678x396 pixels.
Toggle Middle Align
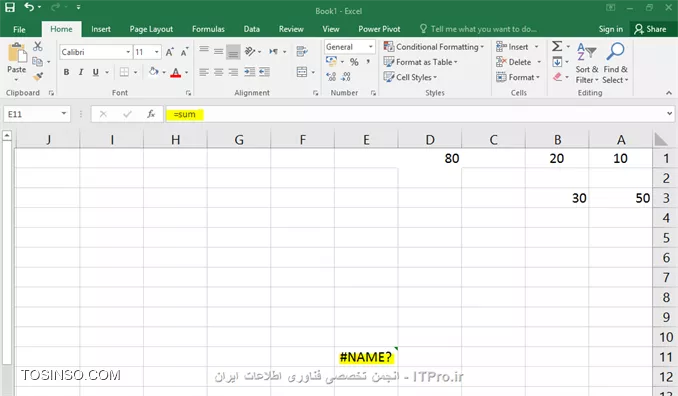coord(219,51)
